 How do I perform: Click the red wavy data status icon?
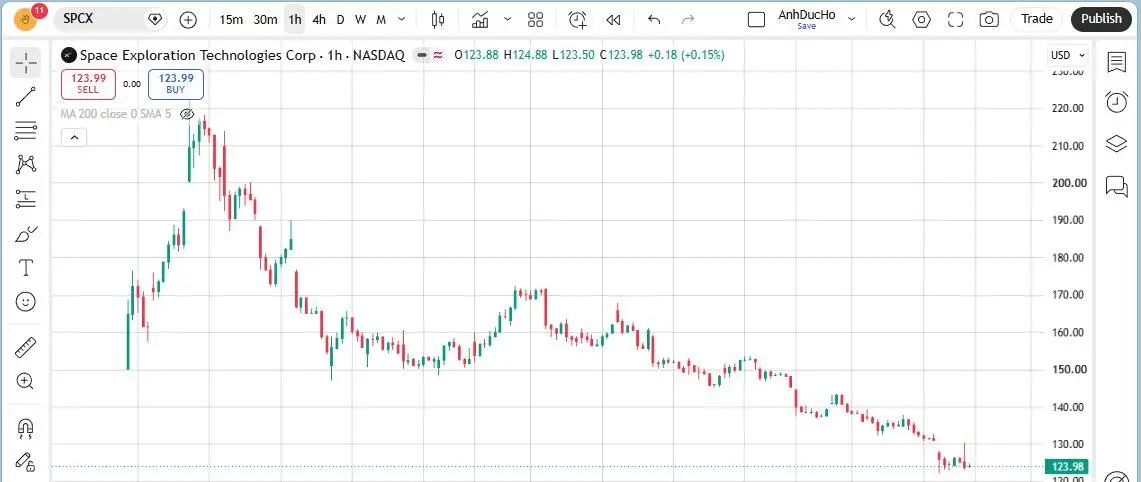[438, 55]
